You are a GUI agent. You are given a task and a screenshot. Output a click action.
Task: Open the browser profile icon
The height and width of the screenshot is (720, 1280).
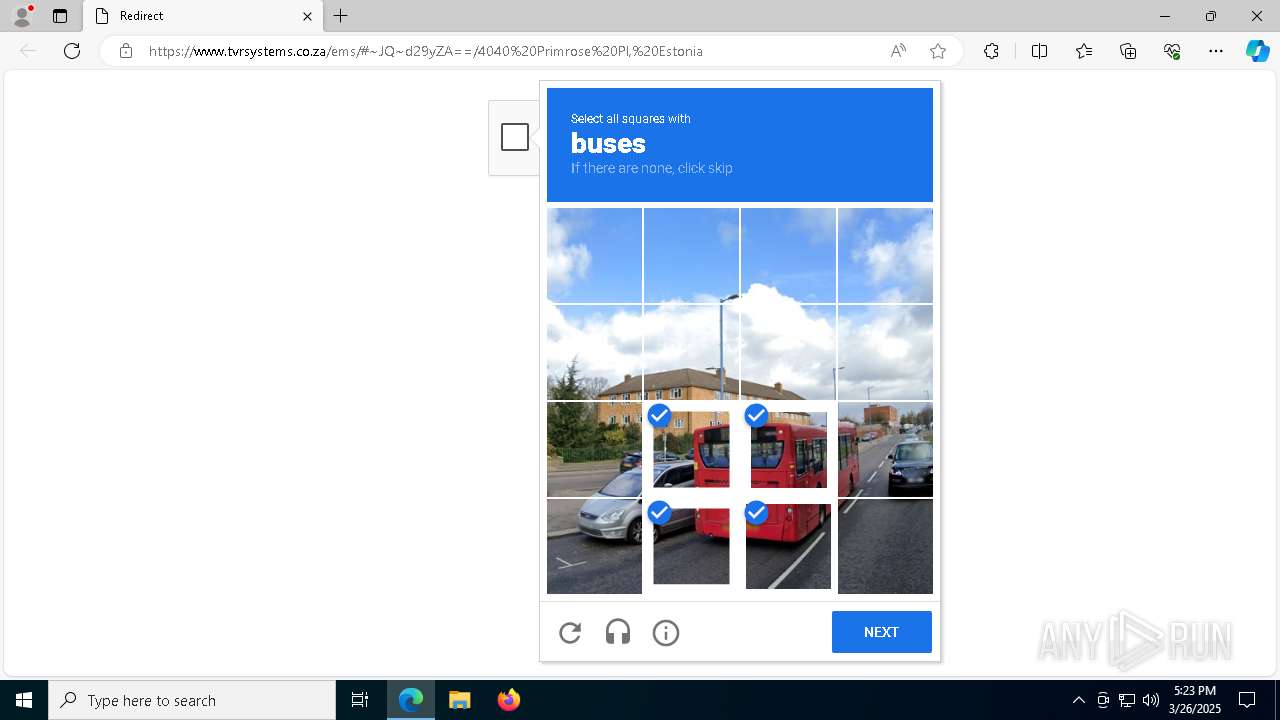click(22, 16)
